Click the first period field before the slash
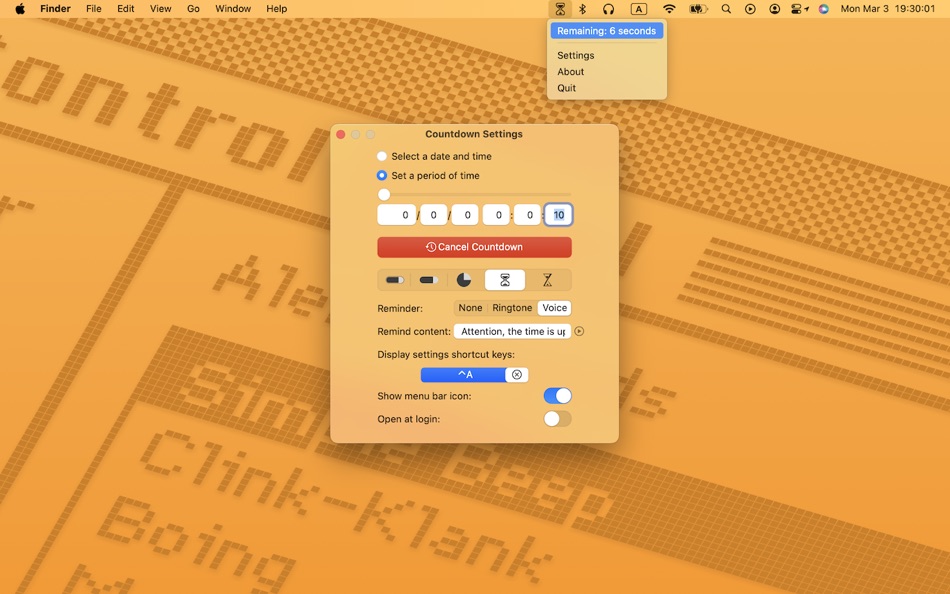This screenshot has width=950, height=594. (397, 215)
